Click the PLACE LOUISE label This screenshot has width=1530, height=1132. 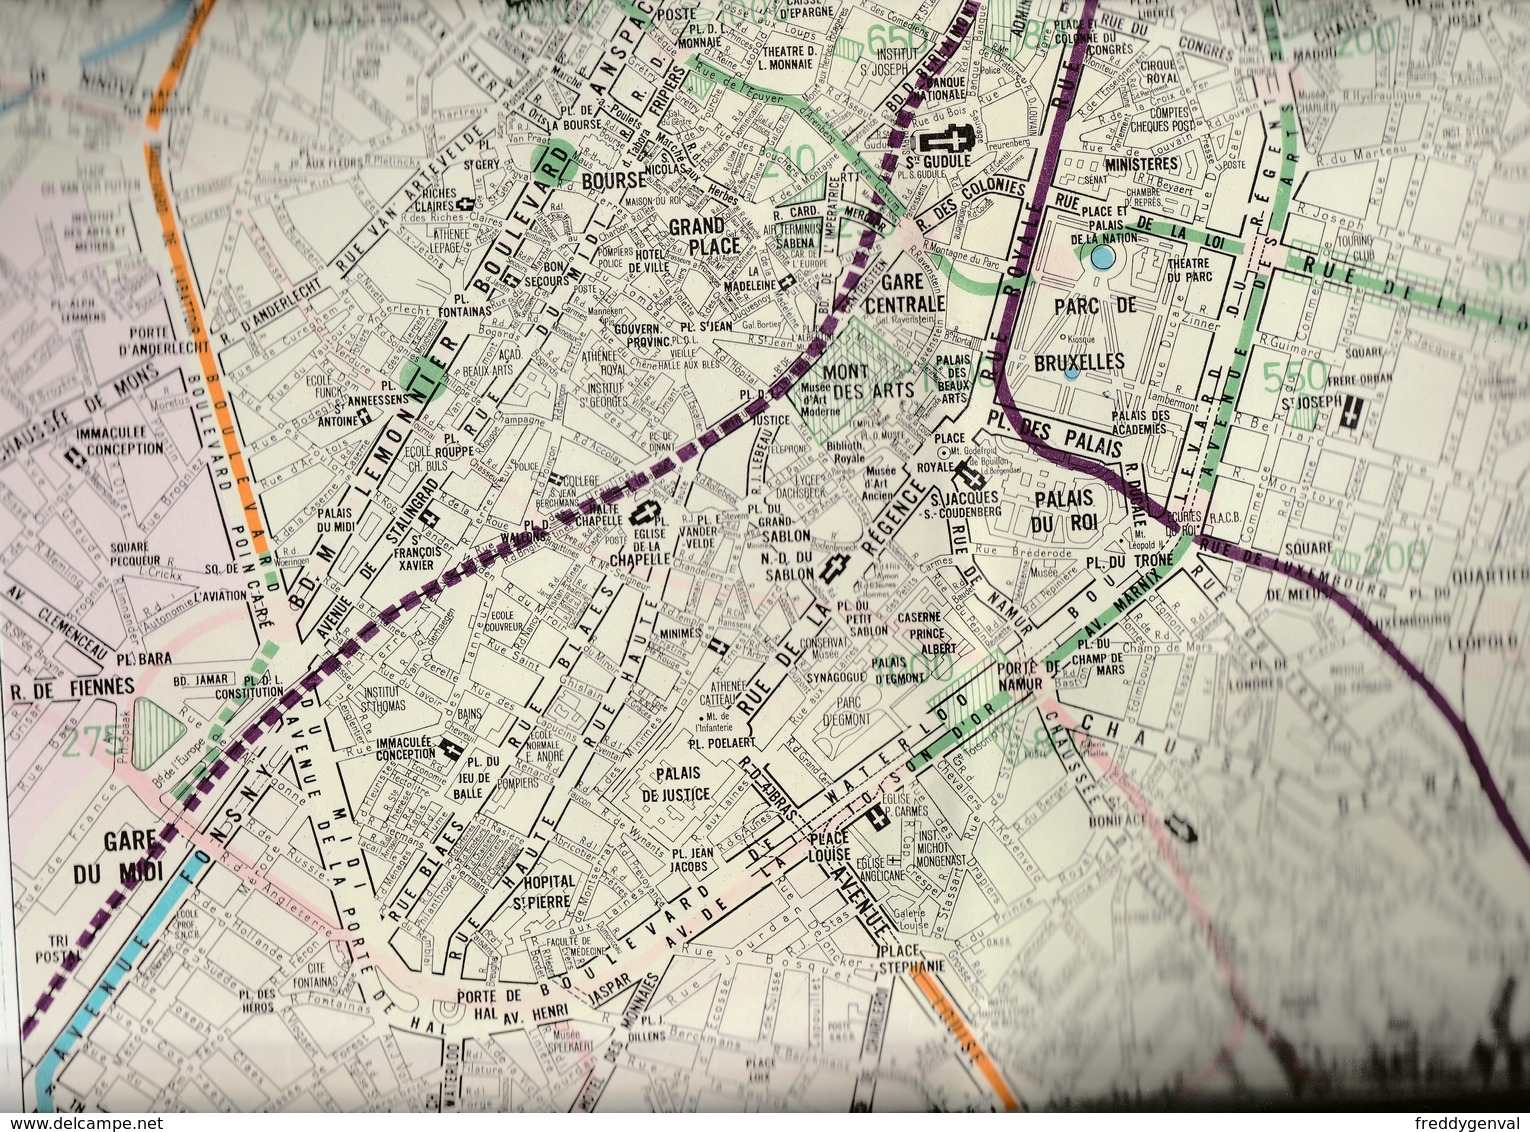coord(828,846)
